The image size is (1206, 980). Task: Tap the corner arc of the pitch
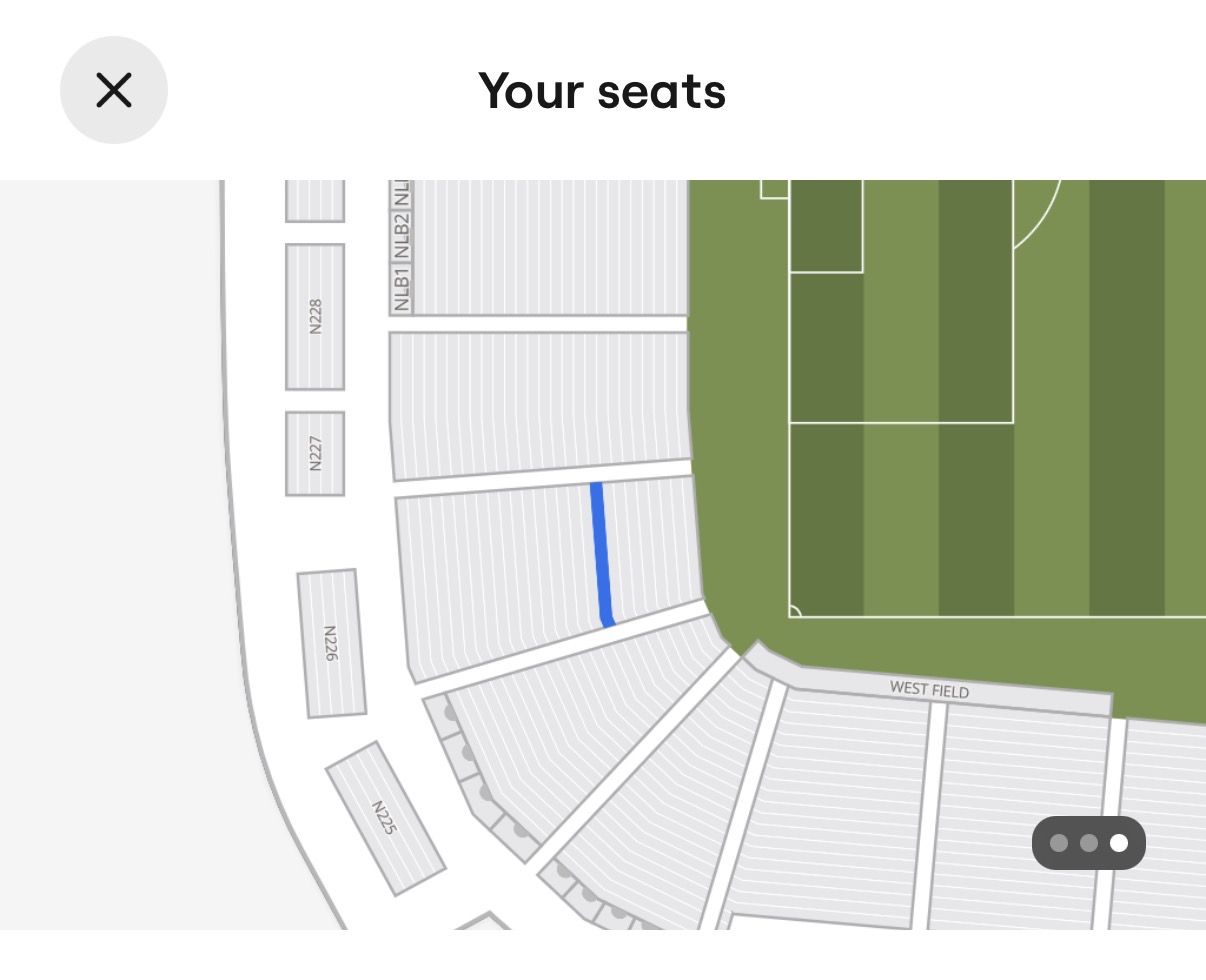pyautogui.click(x=795, y=611)
